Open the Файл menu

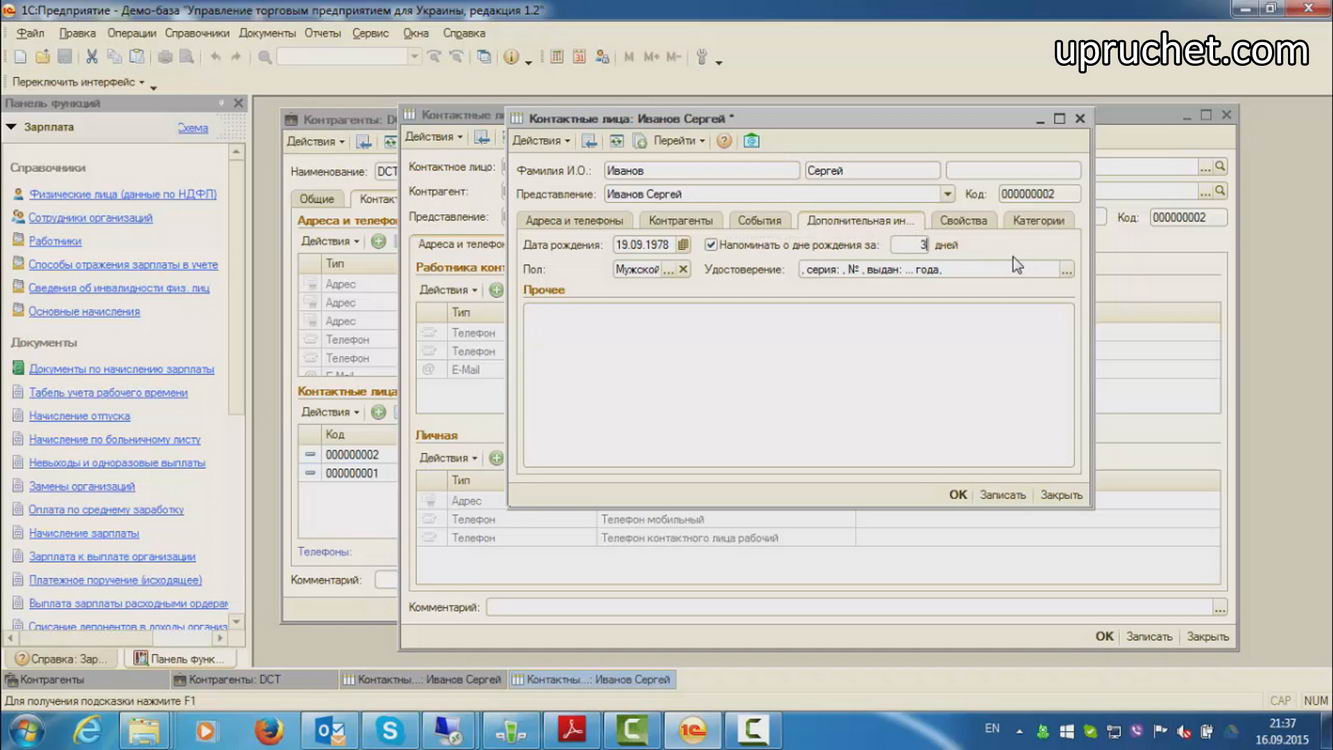(x=30, y=33)
